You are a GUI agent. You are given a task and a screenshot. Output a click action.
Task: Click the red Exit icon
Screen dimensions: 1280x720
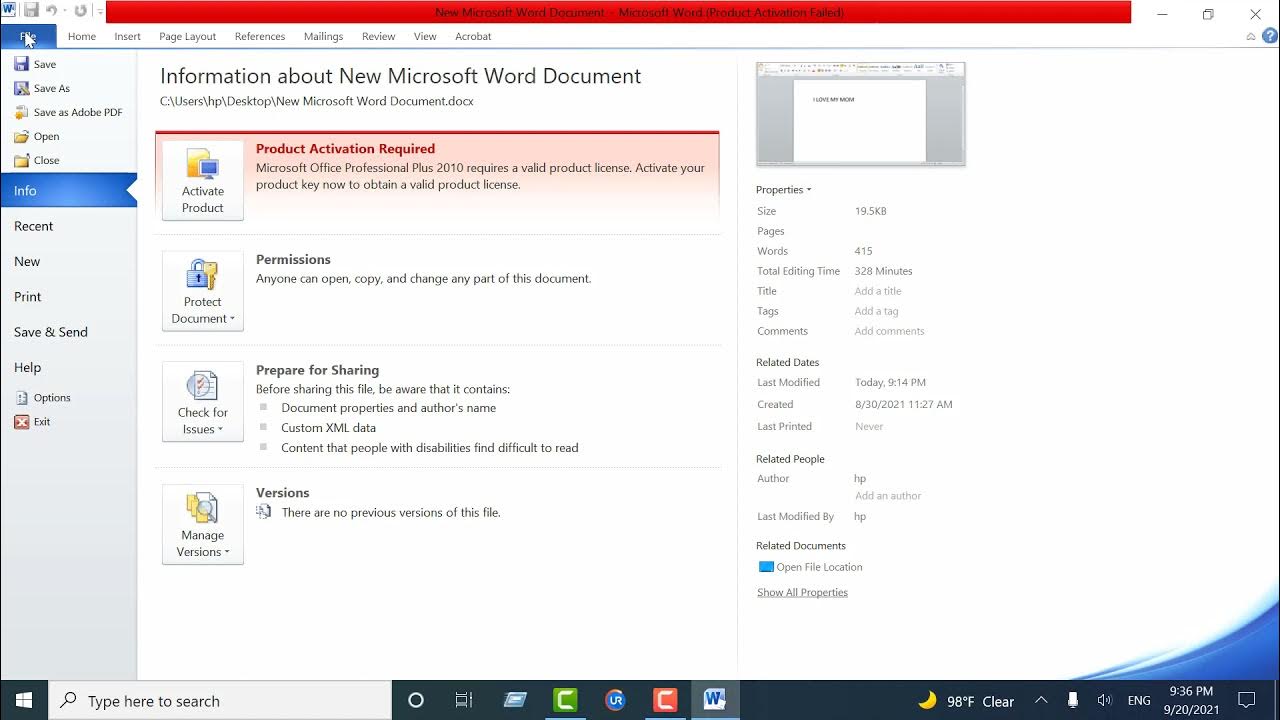click(21, 422)
